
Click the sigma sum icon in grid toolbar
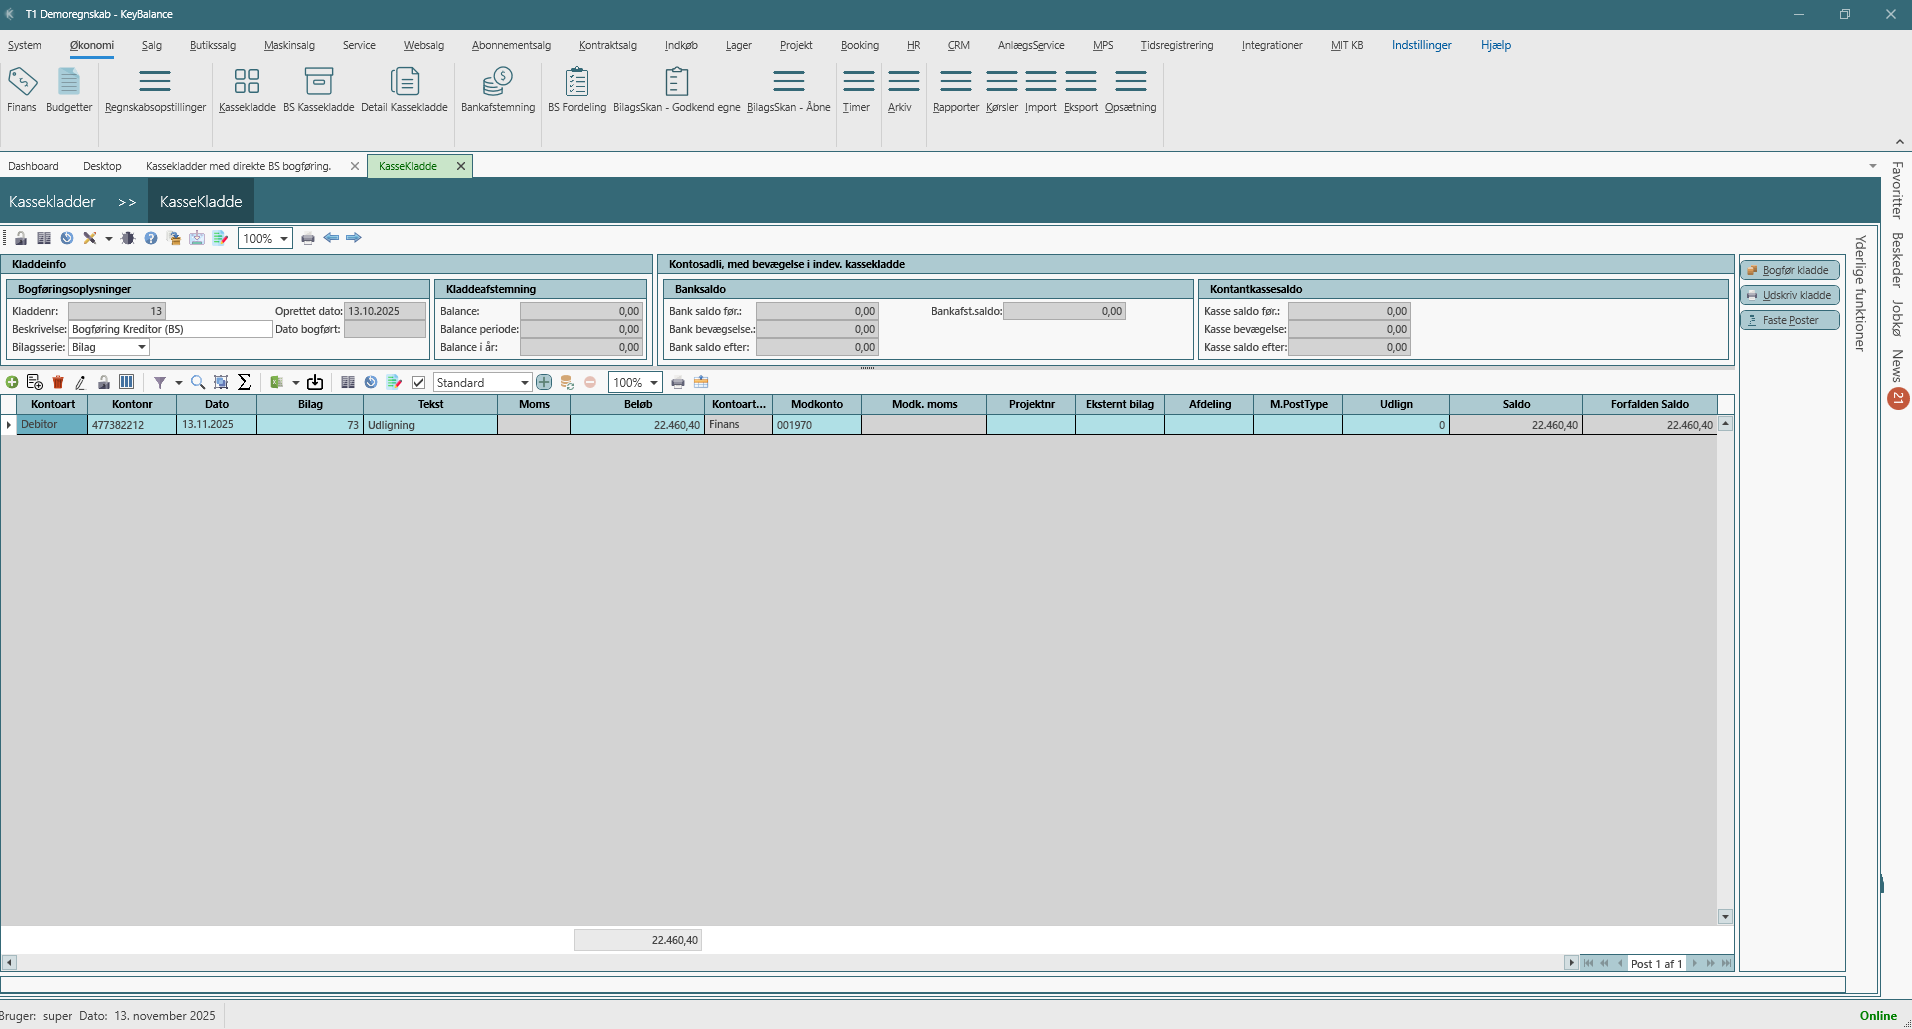coord(244,382)
